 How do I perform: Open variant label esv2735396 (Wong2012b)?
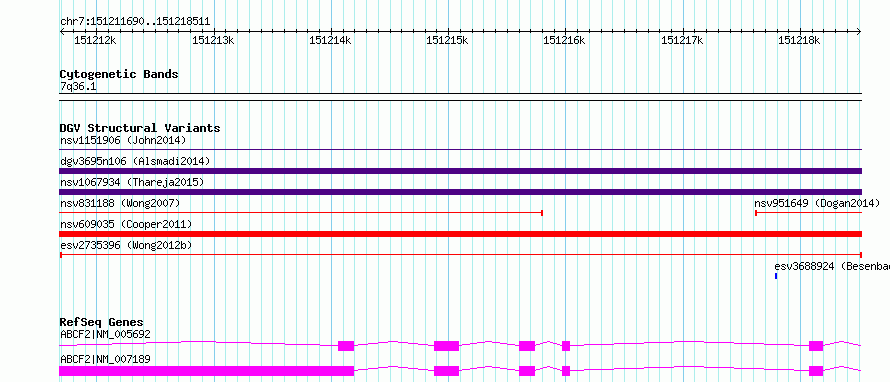(126, 245)
